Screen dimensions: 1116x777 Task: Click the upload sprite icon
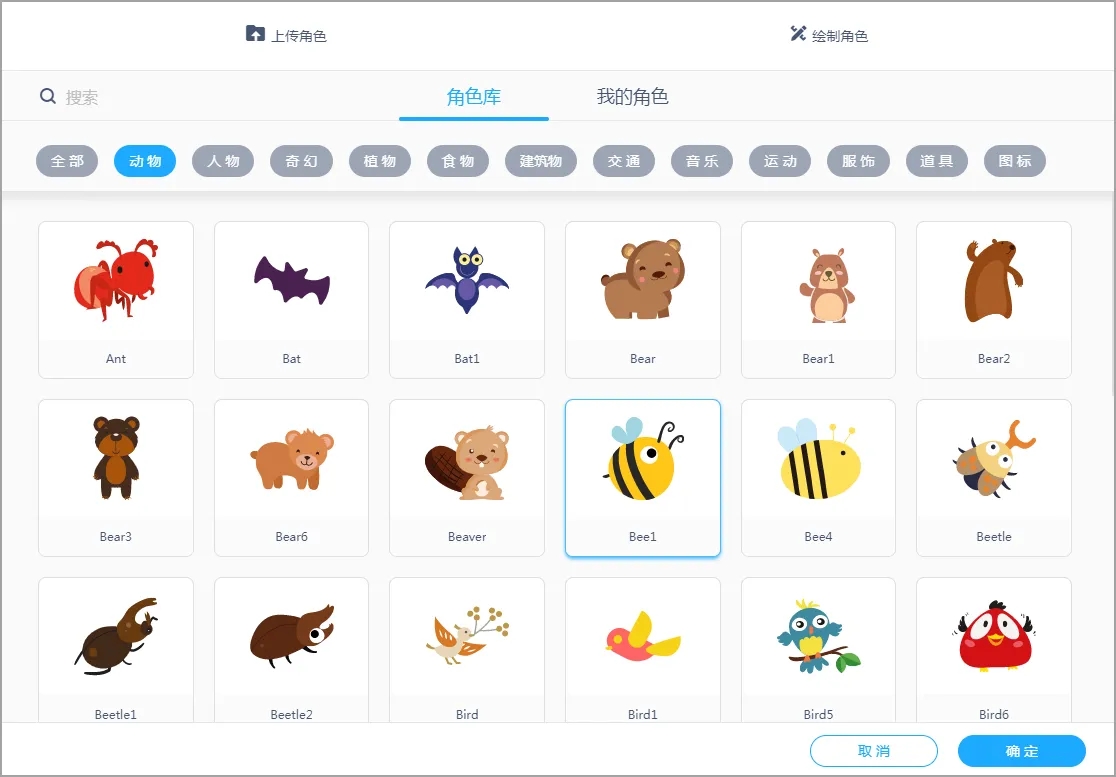255,33
